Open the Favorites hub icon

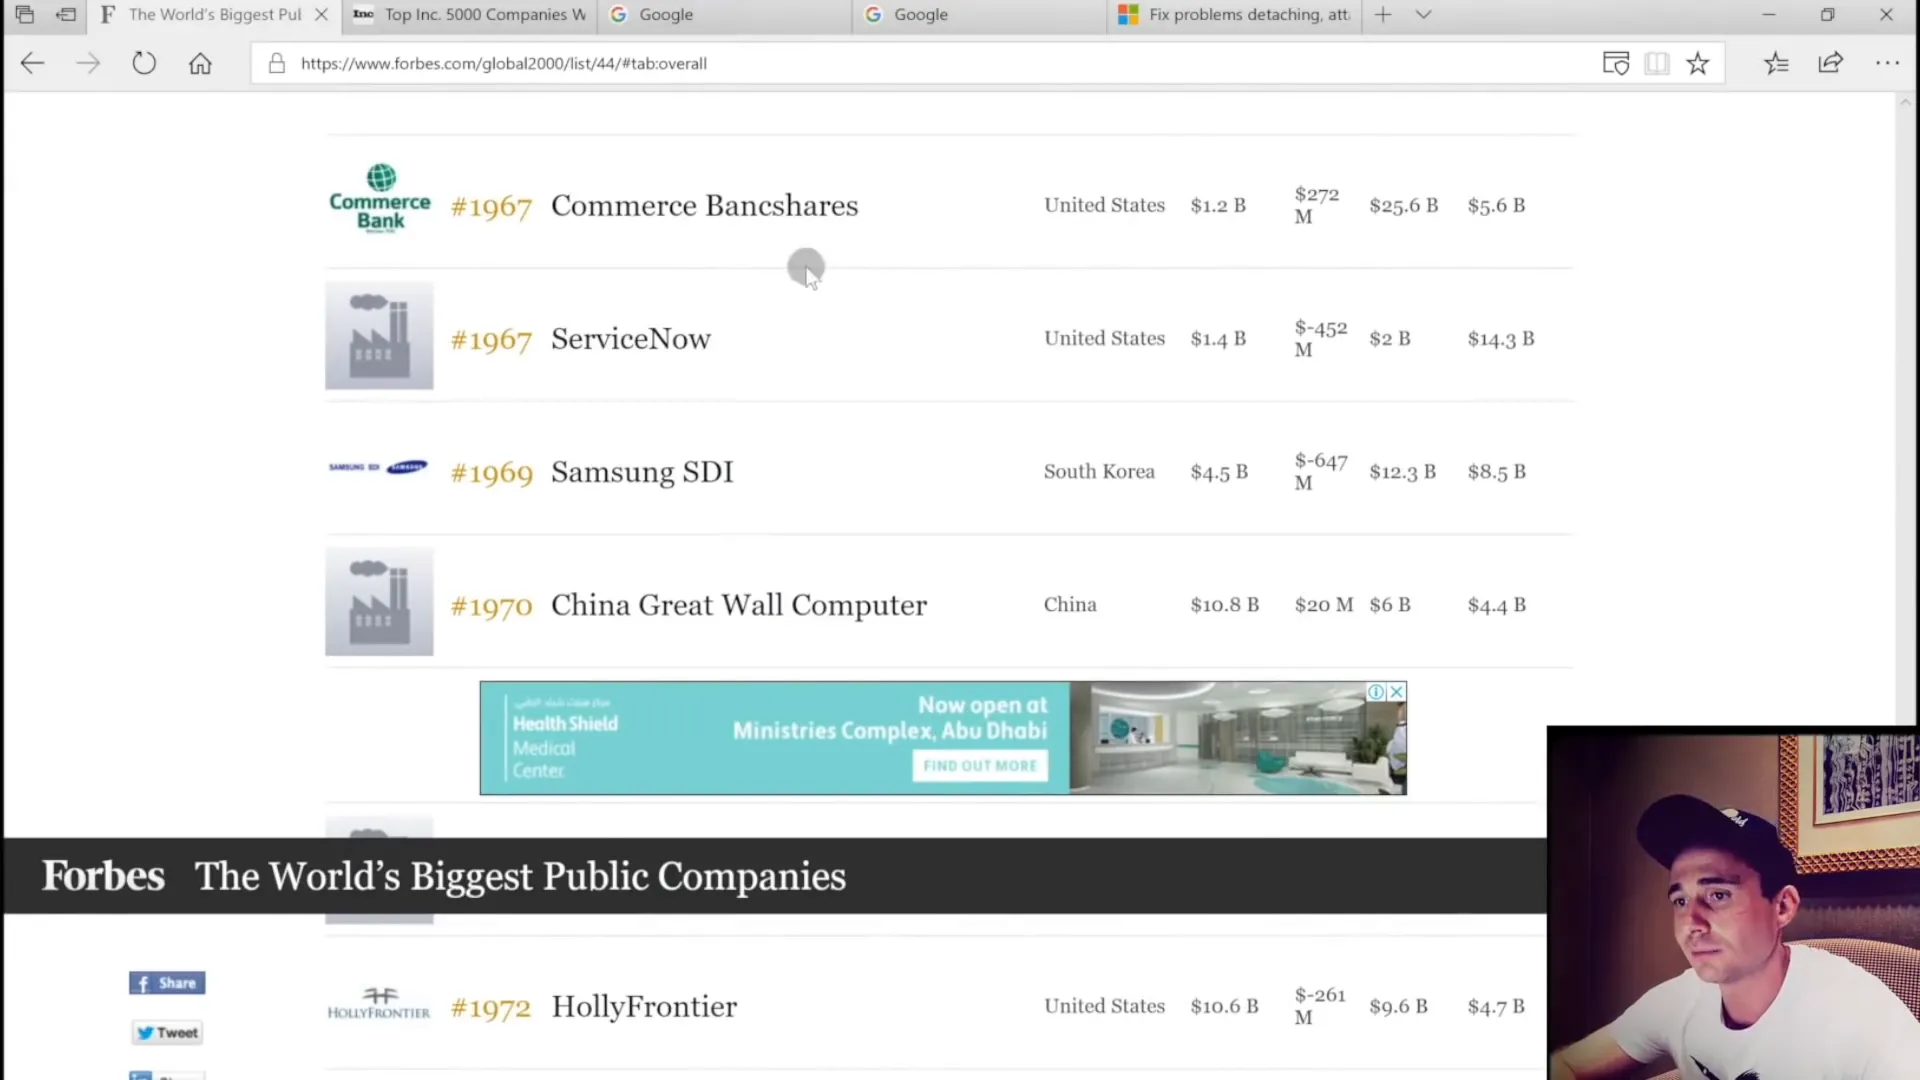click(1776, 63)
